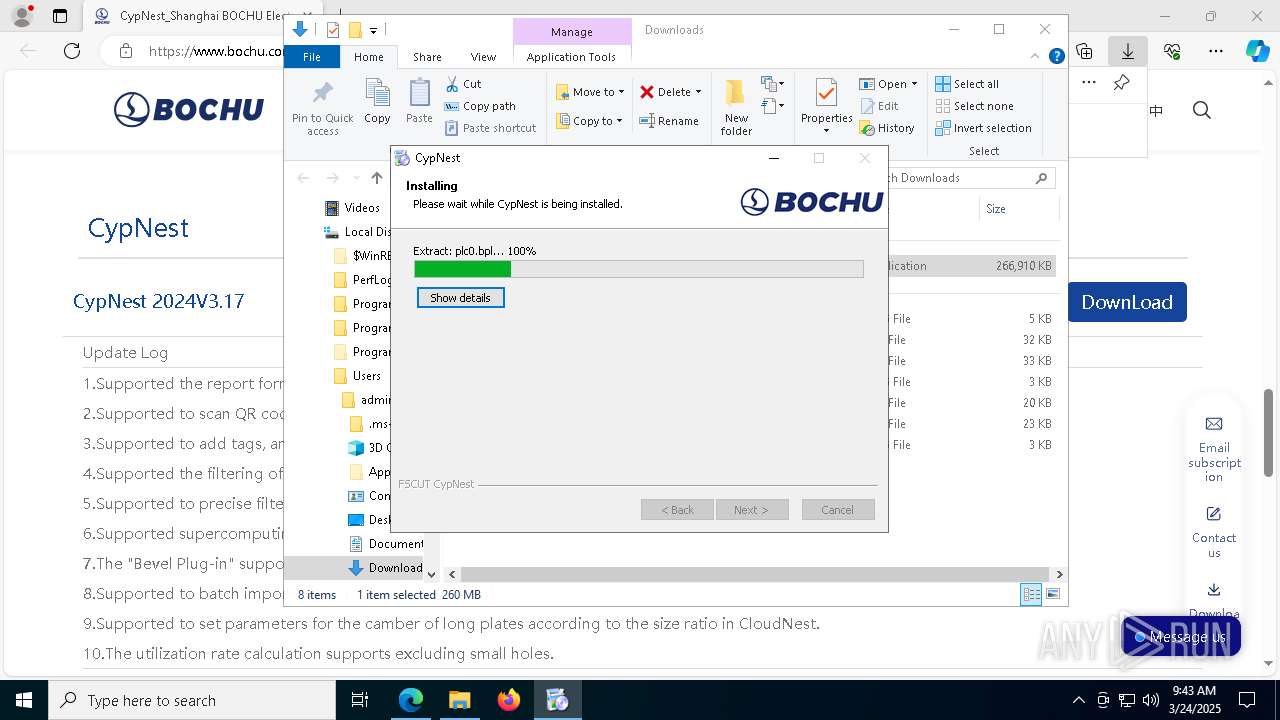Image resolution: width=1280 pixels, height=720 pixels.
Task: Open file History from the ribbon
Action: click(x=887, y=128)
